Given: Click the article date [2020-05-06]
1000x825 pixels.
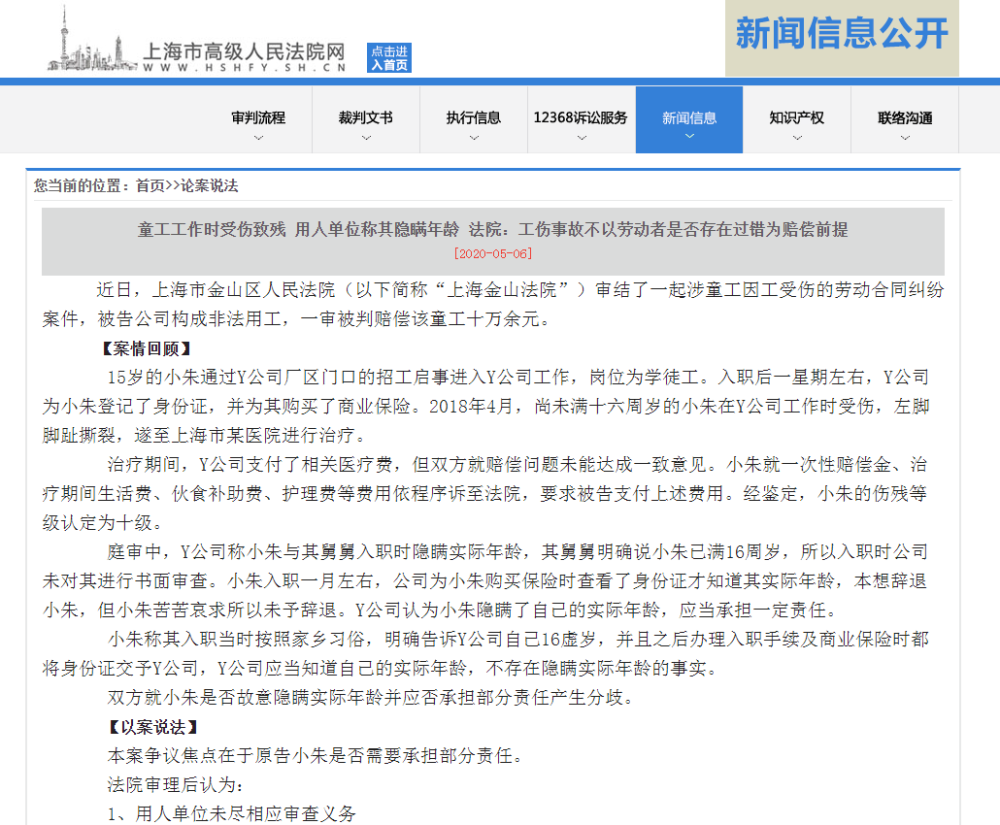Looking at the screenshot, I should click(x=493, y=254).
